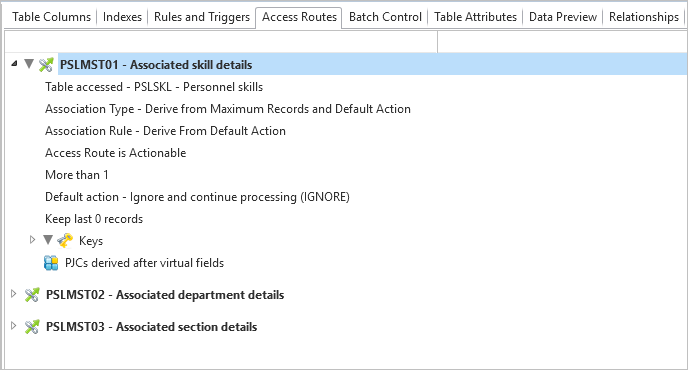Switch to the Table Columns tab

51,17
